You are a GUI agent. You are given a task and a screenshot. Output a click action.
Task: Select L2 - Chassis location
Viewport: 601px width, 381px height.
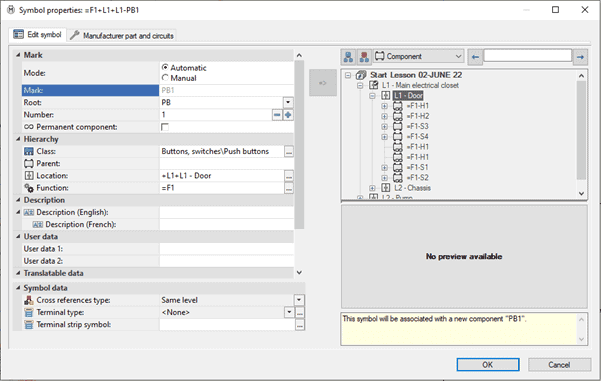(412, 188)
